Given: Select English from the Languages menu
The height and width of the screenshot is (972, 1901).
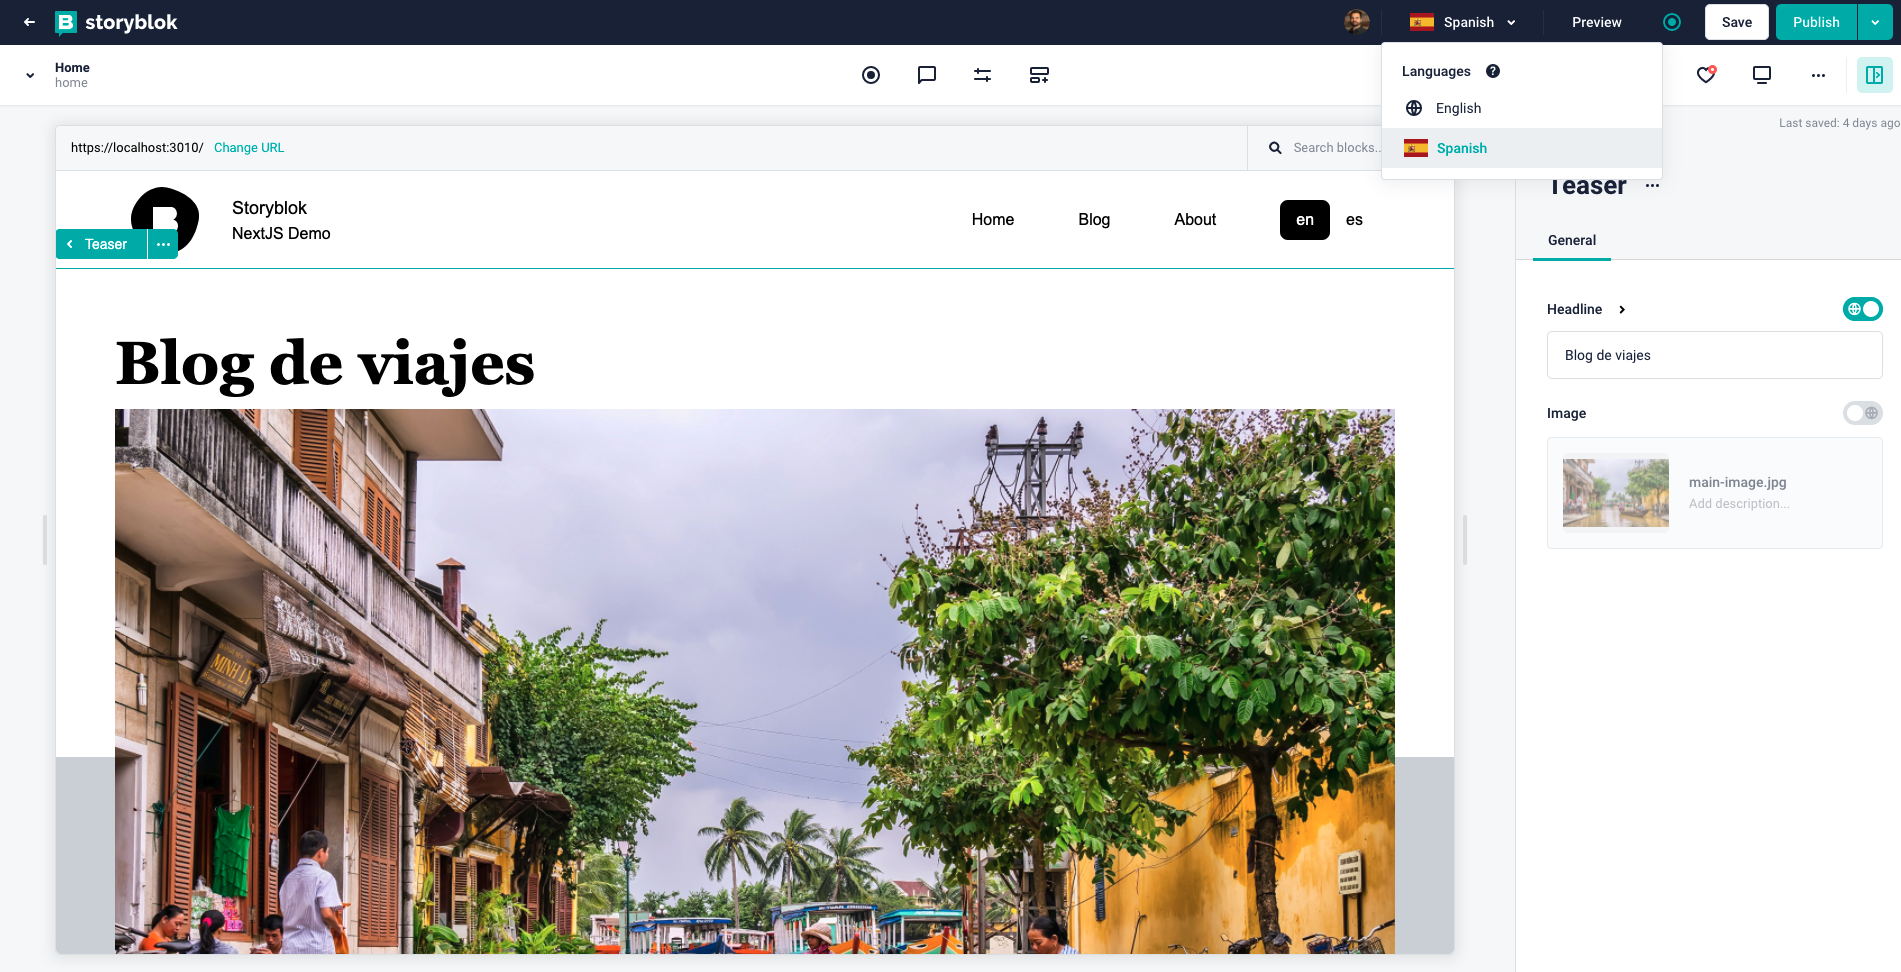Looking at the screenshot, I should pyautogui.click(x=1522, y=108).
